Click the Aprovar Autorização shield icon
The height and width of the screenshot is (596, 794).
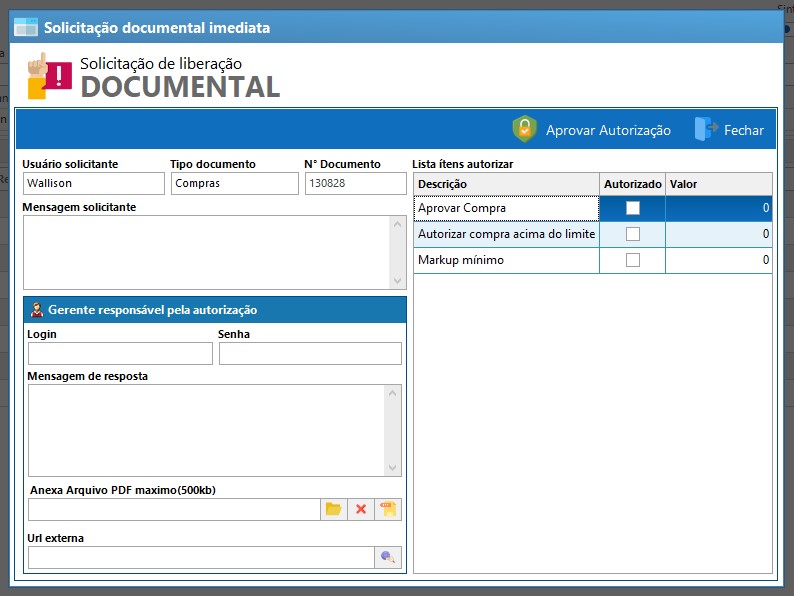click(x=524, y=129)
